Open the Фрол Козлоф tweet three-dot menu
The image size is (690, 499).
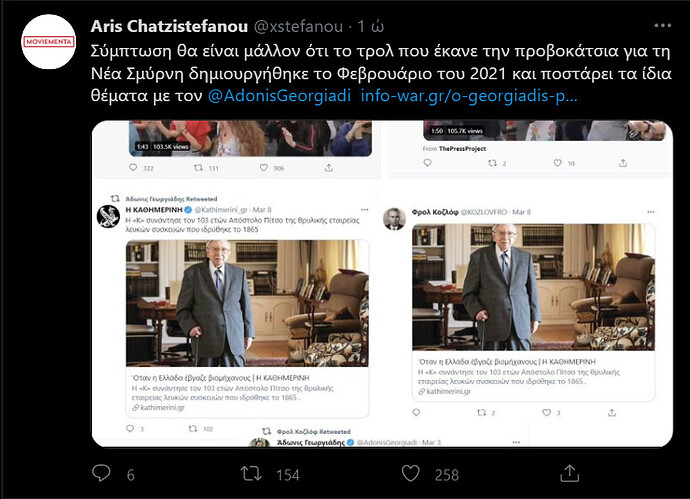[651, 212]
